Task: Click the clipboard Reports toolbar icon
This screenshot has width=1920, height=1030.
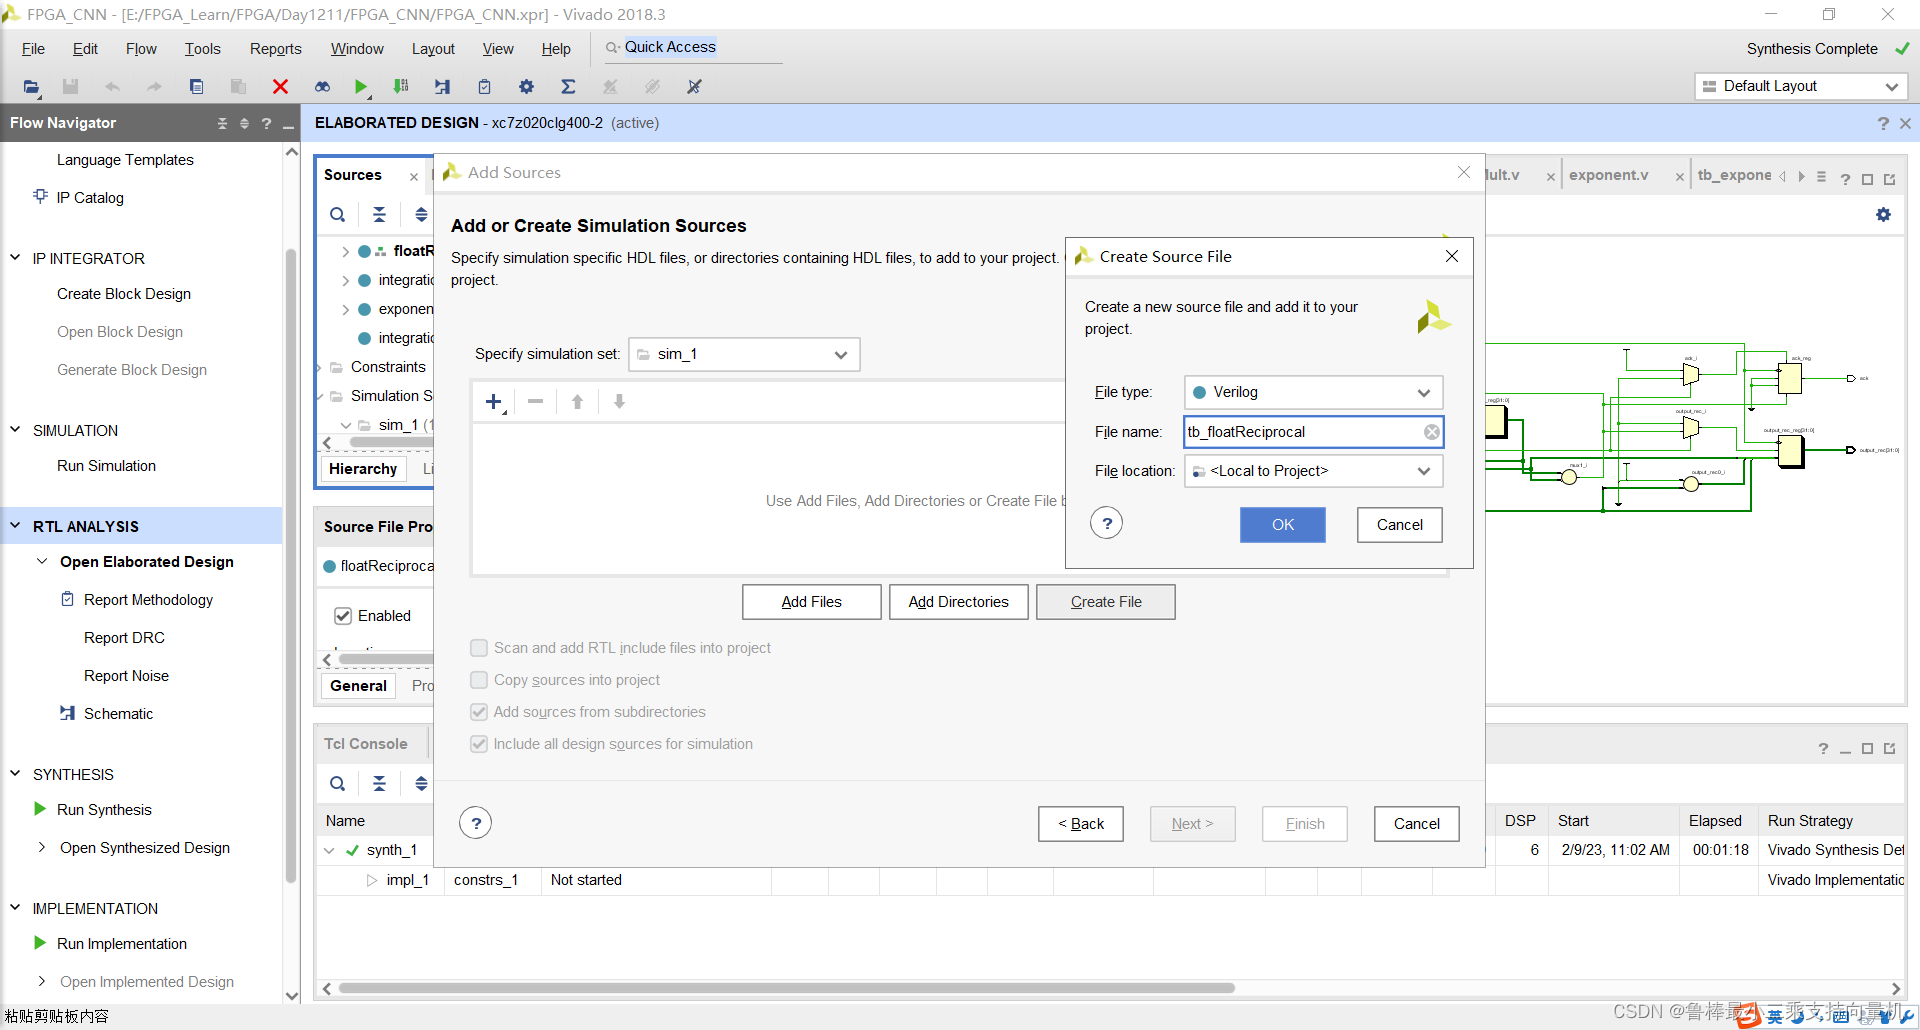Action: pos(484,87)
